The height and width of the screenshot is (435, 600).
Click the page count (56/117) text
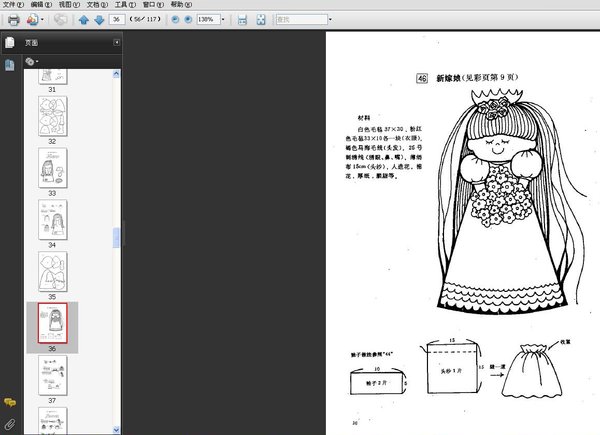point(145,19)
